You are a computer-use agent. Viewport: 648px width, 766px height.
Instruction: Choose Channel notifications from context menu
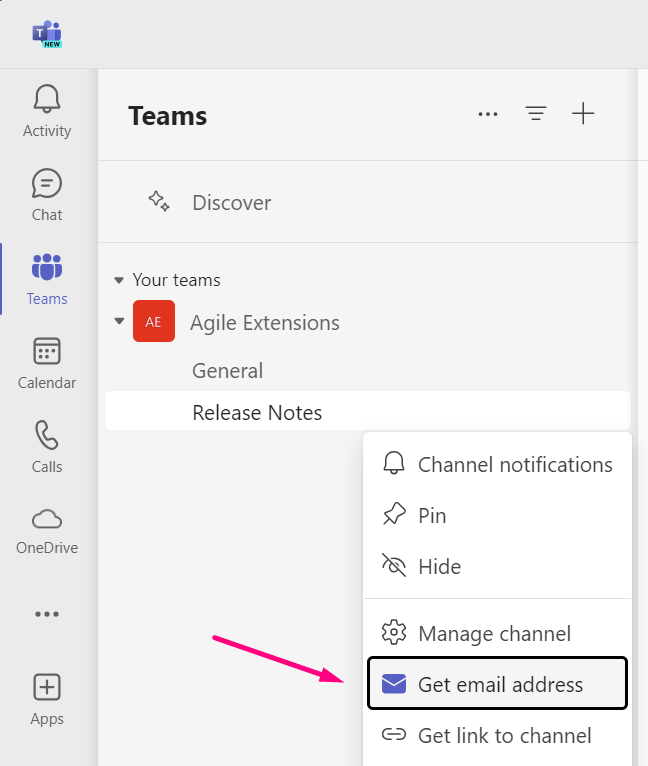pos(497,464)
